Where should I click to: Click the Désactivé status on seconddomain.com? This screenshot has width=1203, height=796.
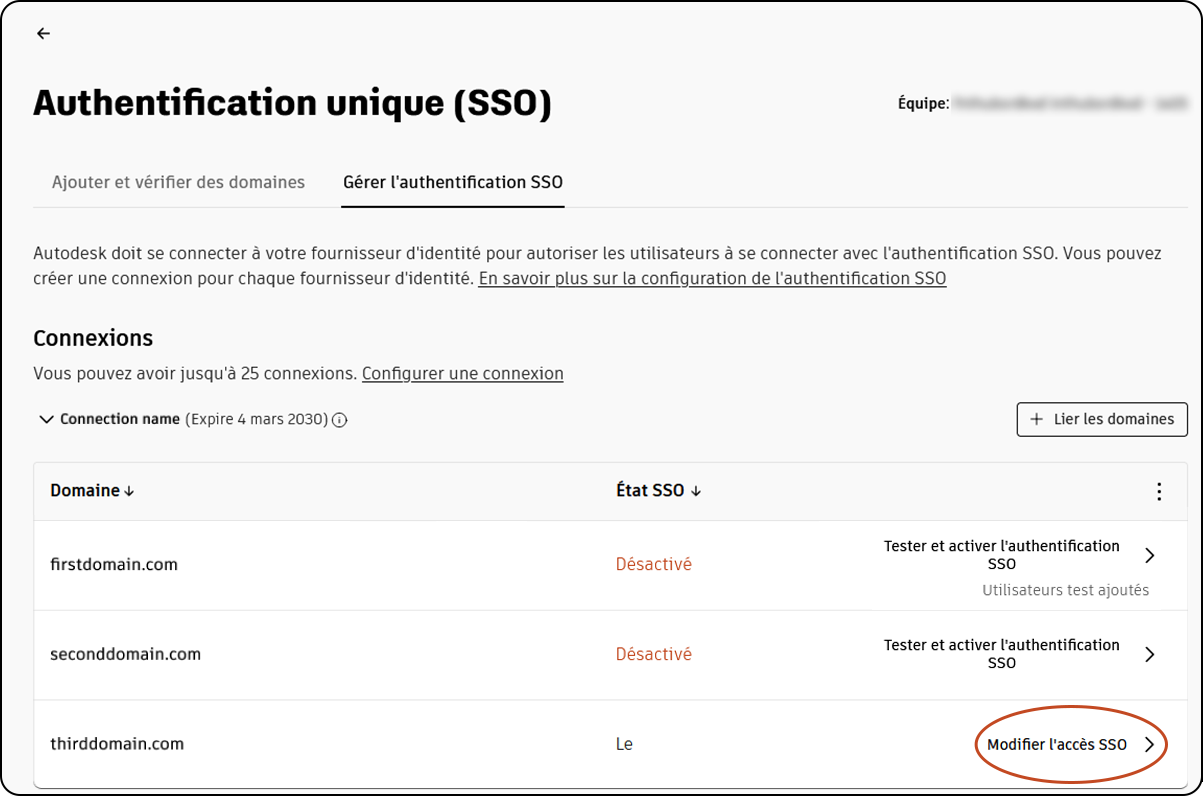click(654, 653)
